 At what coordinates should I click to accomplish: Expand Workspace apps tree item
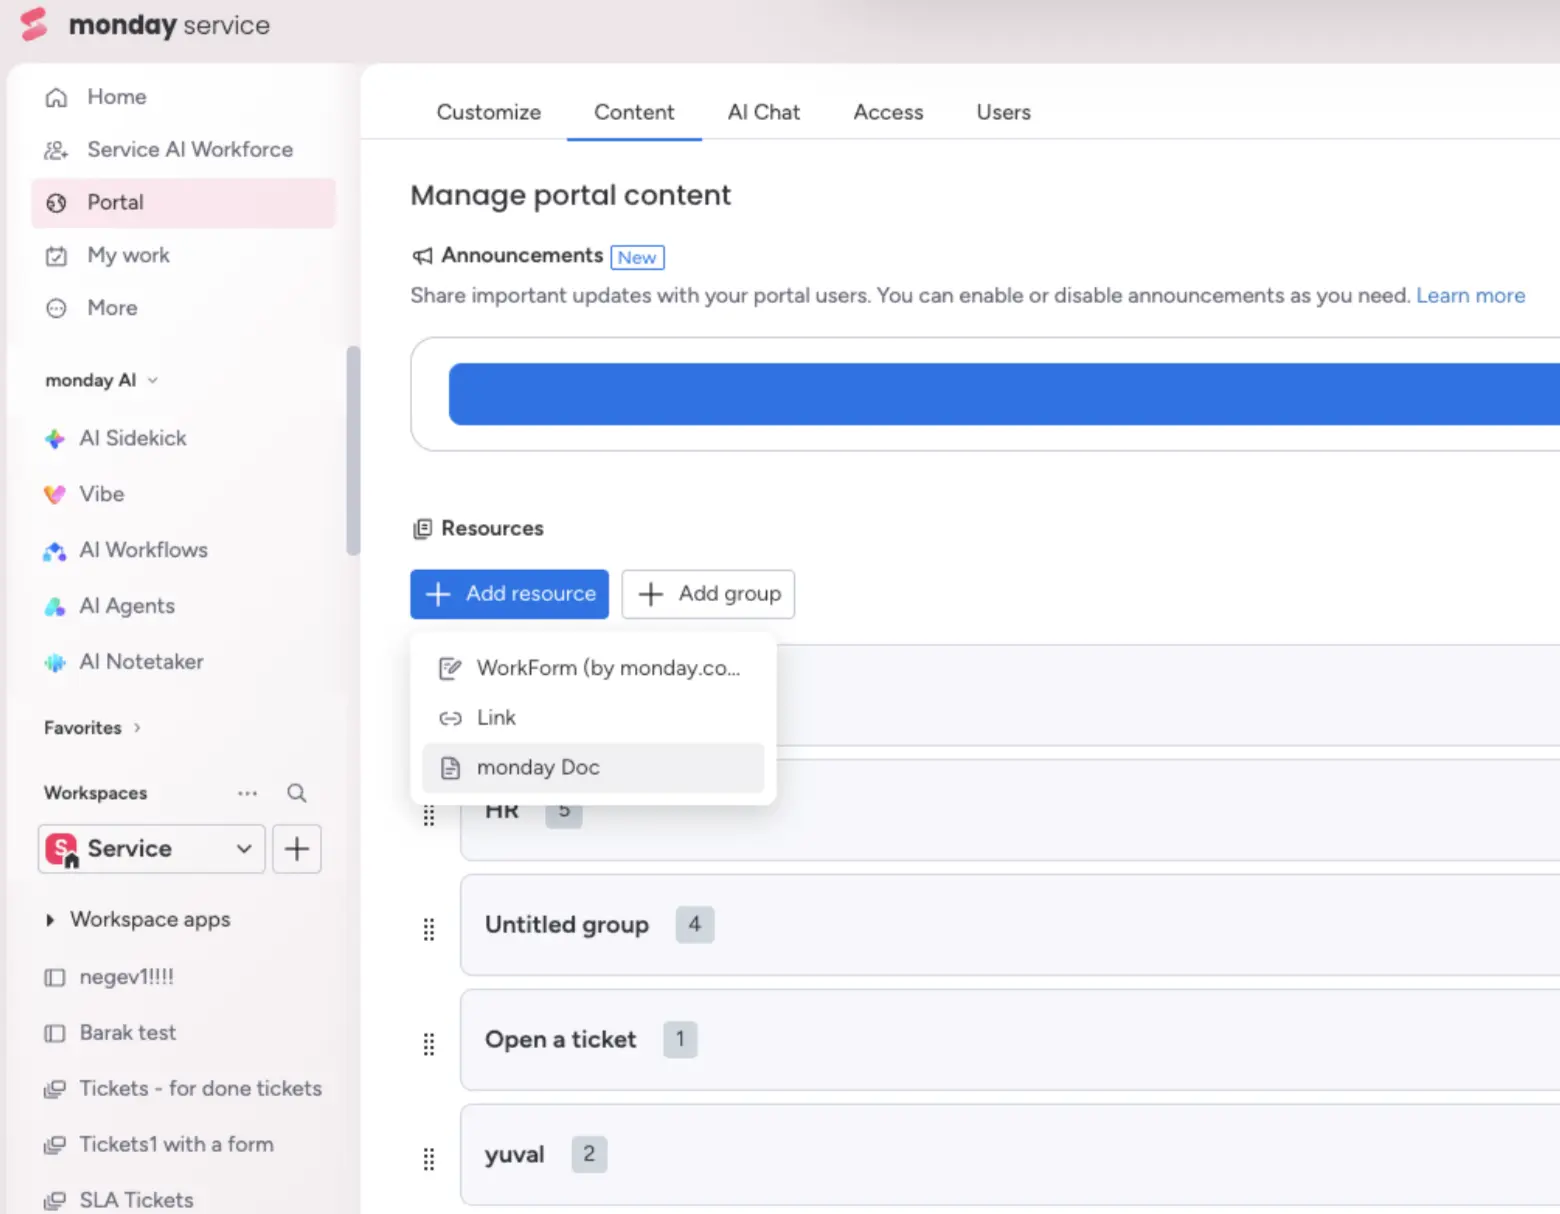50,920
